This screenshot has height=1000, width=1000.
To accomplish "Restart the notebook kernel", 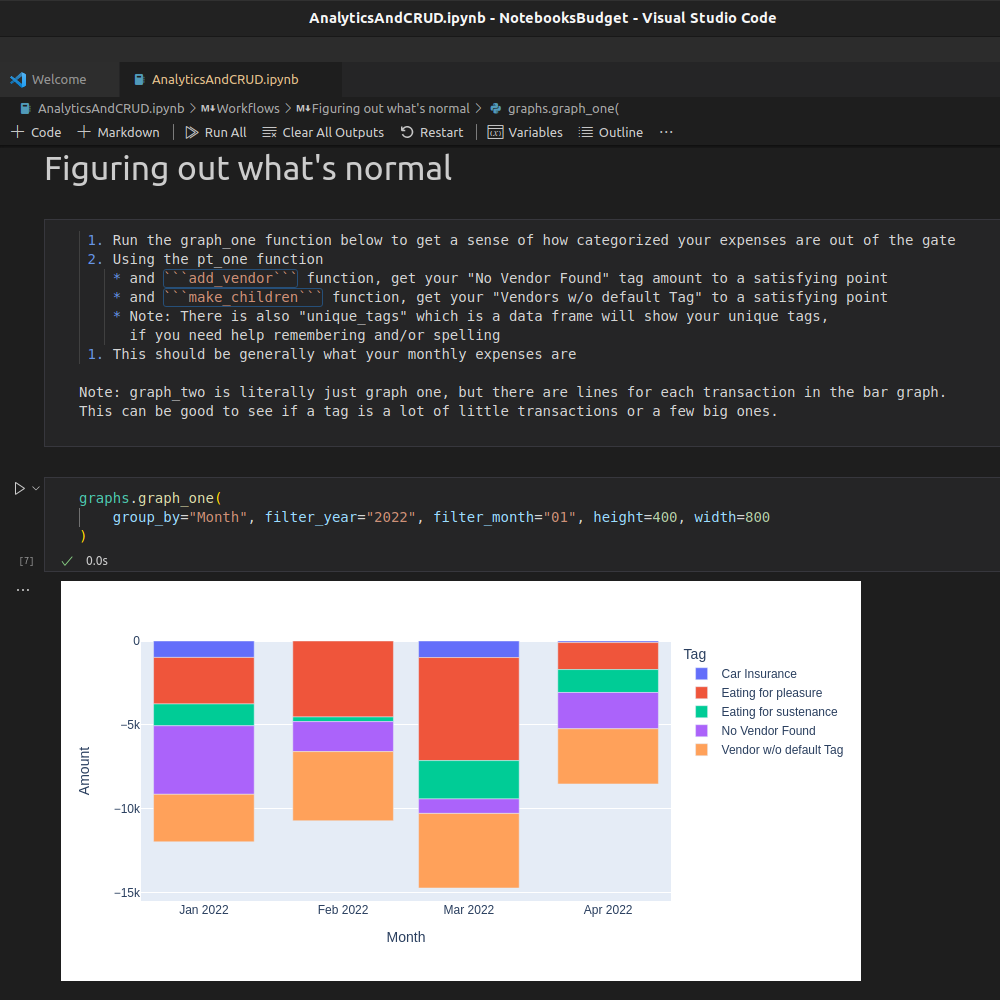I will click(432, 133).
